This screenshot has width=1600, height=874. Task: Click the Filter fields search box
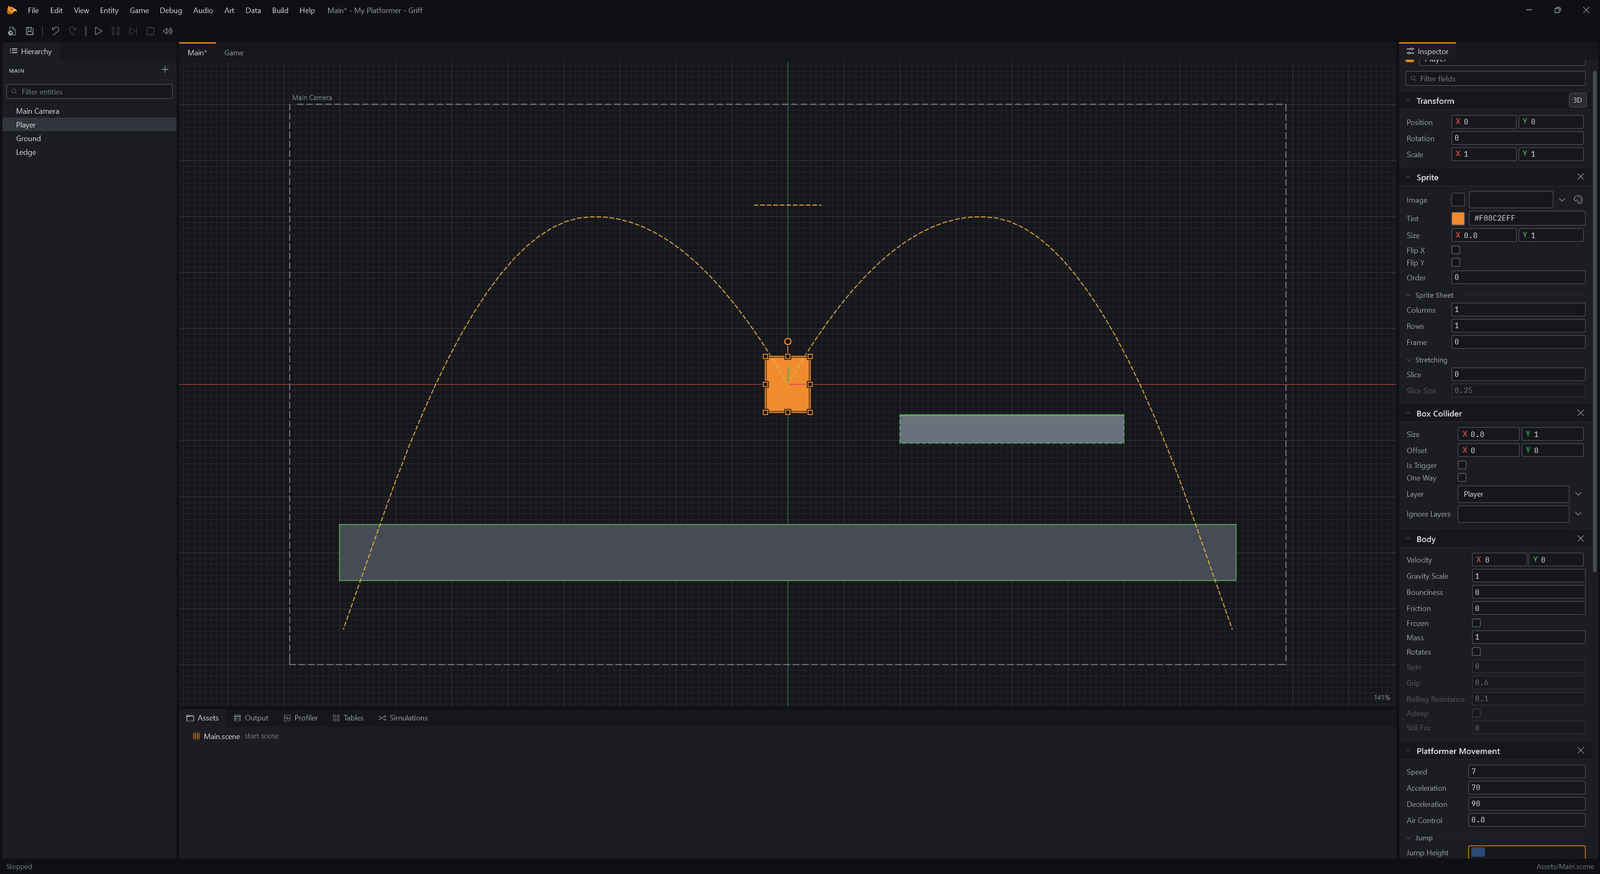pyautogui.click(x=1495, y=79)
